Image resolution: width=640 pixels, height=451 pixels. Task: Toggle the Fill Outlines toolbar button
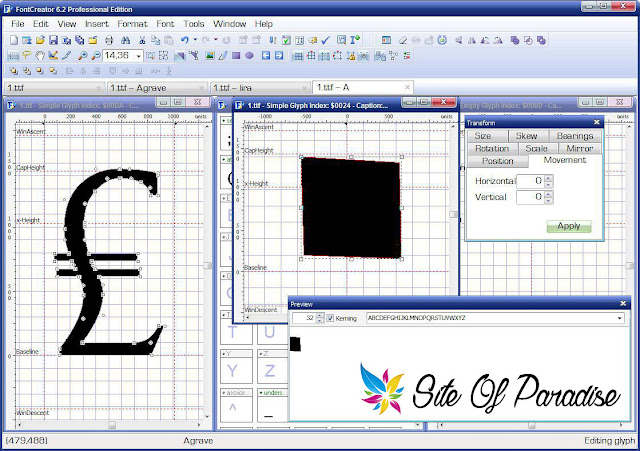tap(180, 56)
